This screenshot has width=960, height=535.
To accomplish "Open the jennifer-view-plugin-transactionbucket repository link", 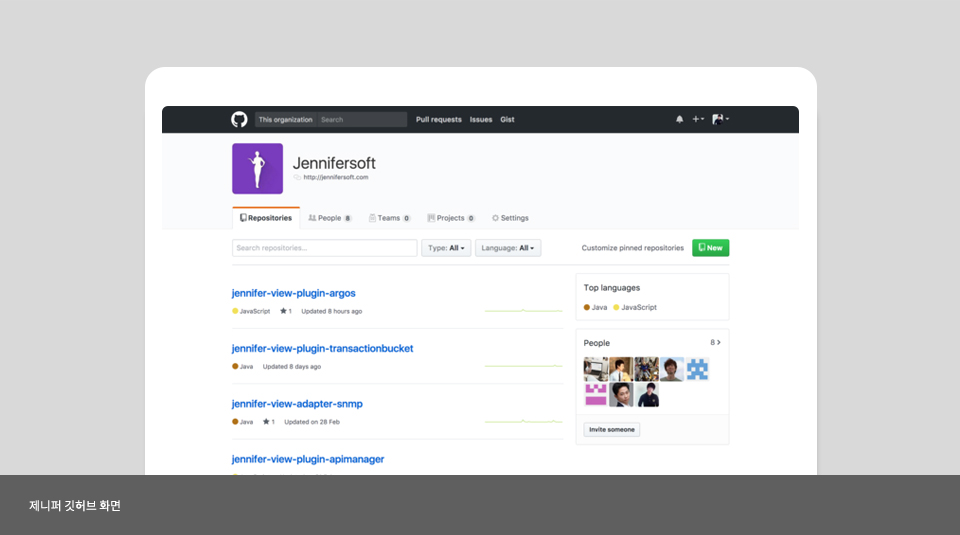I will point(322,349).
